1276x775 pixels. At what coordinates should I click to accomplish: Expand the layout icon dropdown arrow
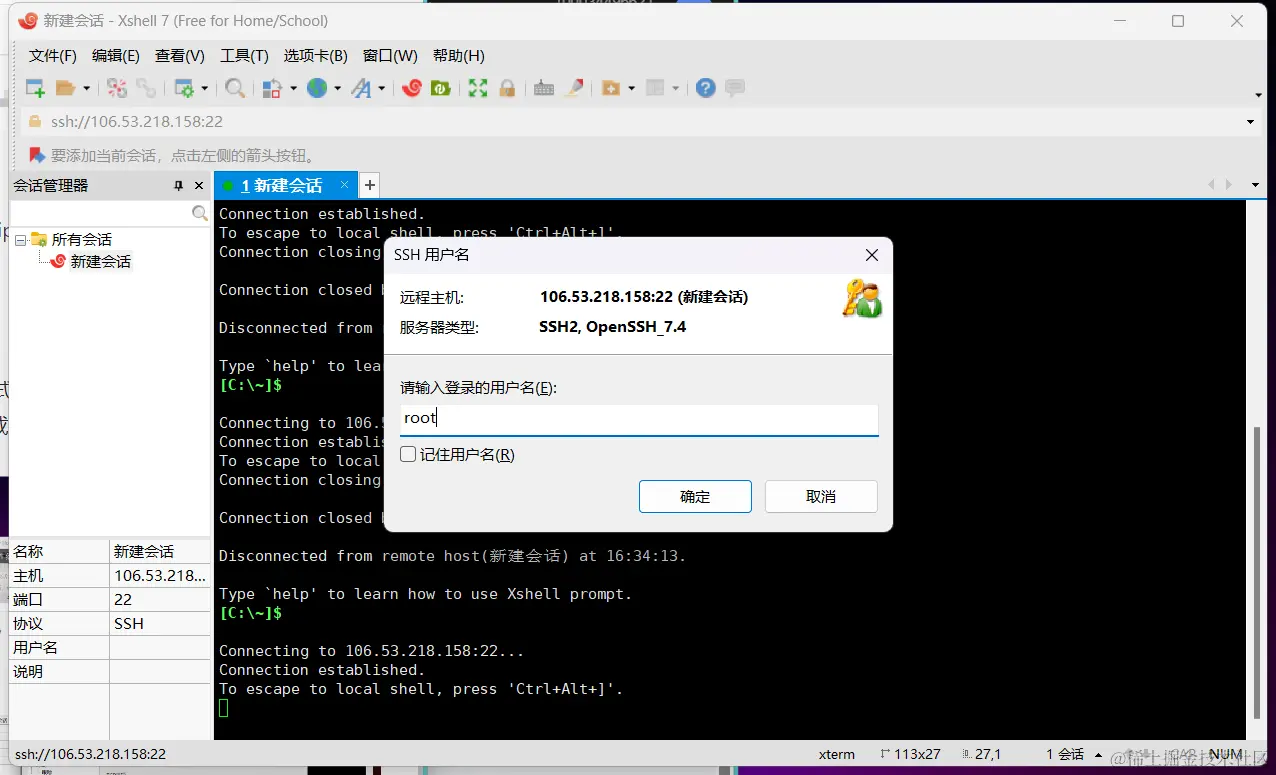click(676, 88)
